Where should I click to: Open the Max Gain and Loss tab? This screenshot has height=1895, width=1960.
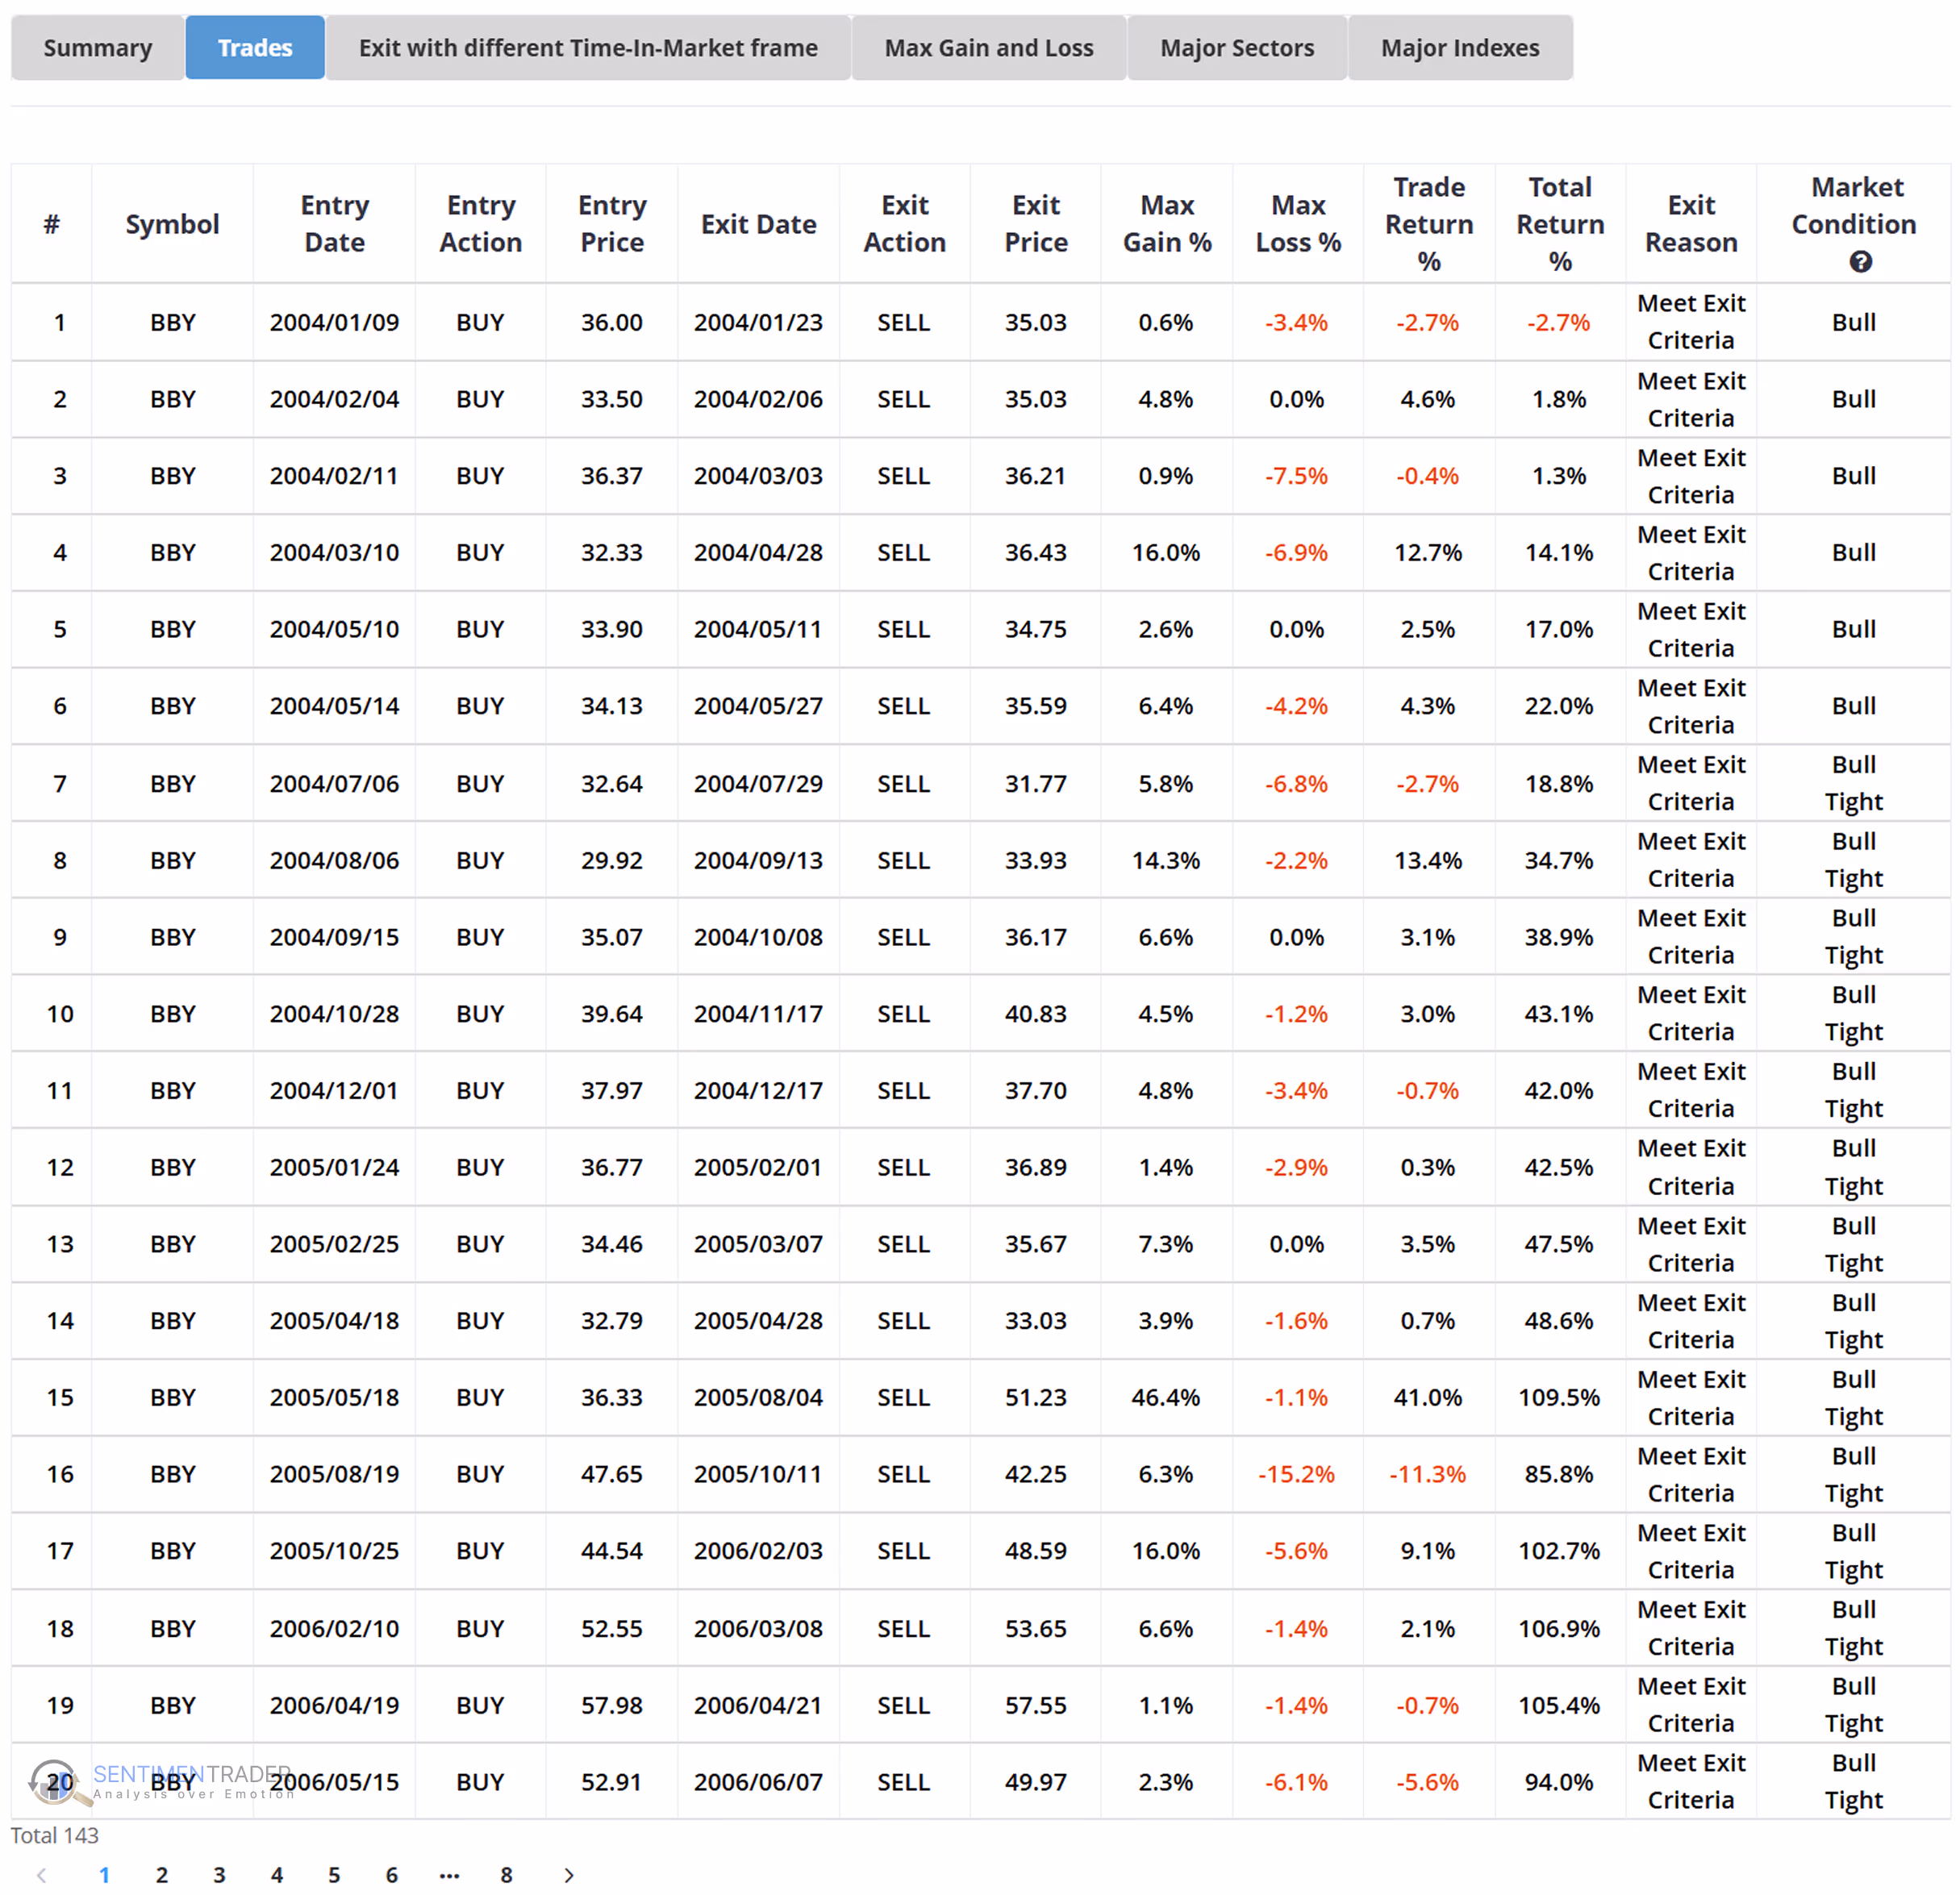click(988, 48)
